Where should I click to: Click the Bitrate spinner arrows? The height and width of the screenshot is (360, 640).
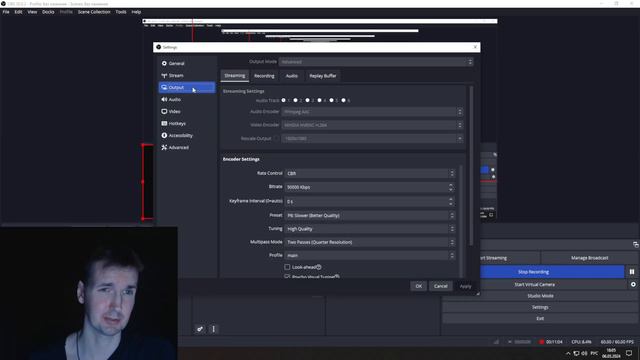(x=451, y=187)
